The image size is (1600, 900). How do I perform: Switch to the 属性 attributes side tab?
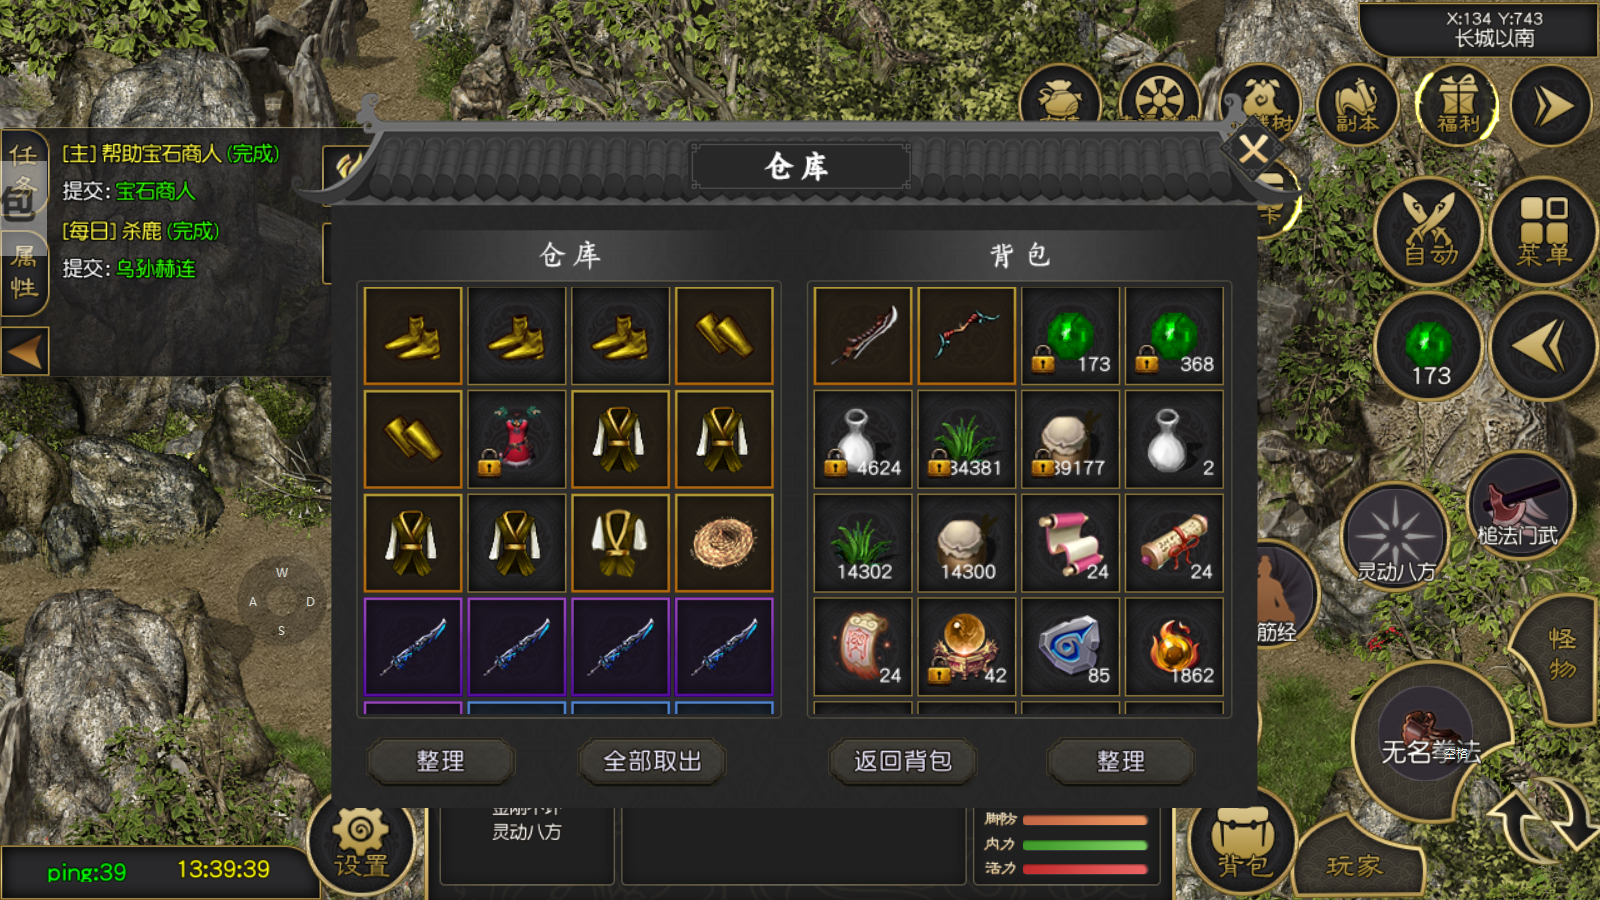click(24, 272)
